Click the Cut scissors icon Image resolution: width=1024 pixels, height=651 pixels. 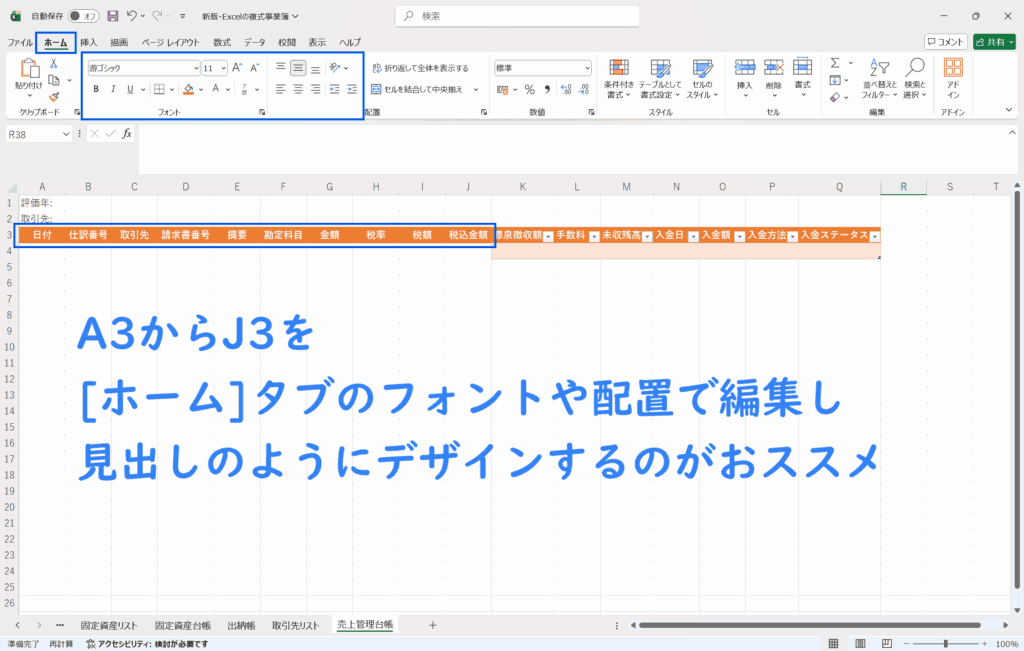coord(54,64)
